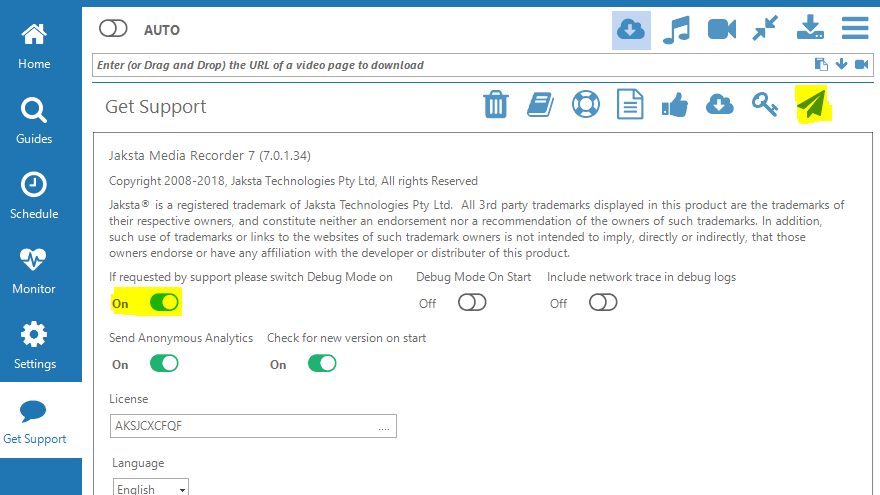Screen dimensions: 880x495
Task: Click the small camera icon in URL bar
Action: [861, 65]
